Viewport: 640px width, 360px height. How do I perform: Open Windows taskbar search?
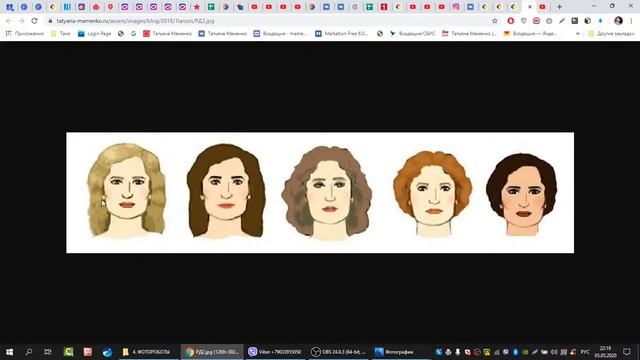(x=29, y=352)
